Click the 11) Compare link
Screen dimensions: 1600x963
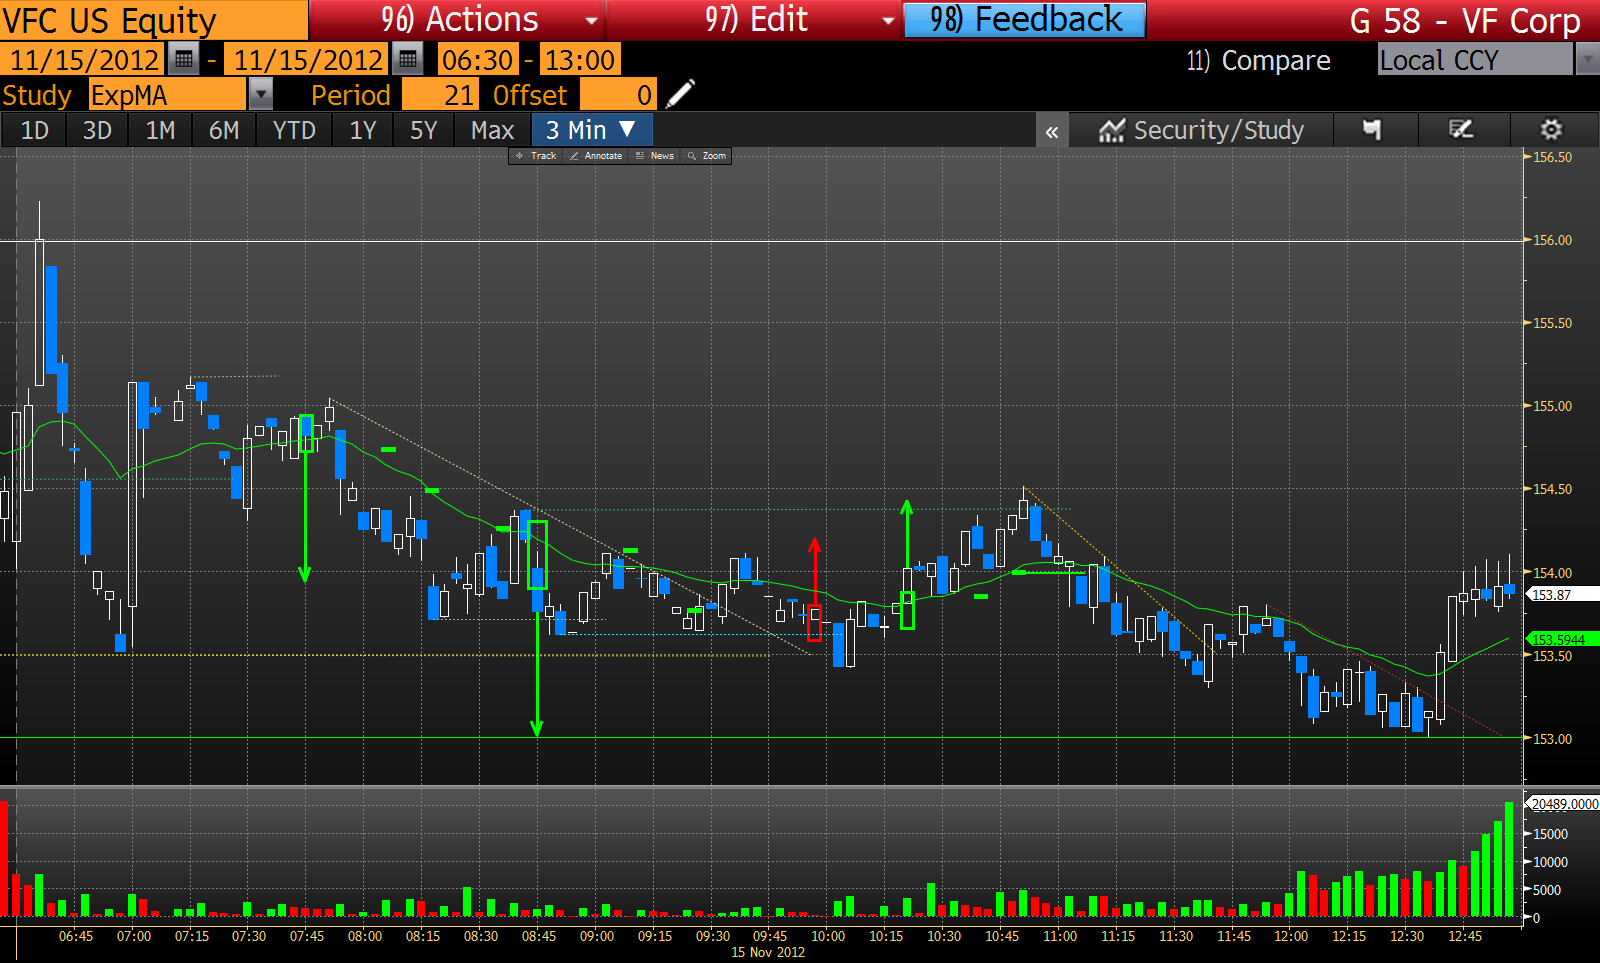pyautogui.click(x=1258, y=60)
